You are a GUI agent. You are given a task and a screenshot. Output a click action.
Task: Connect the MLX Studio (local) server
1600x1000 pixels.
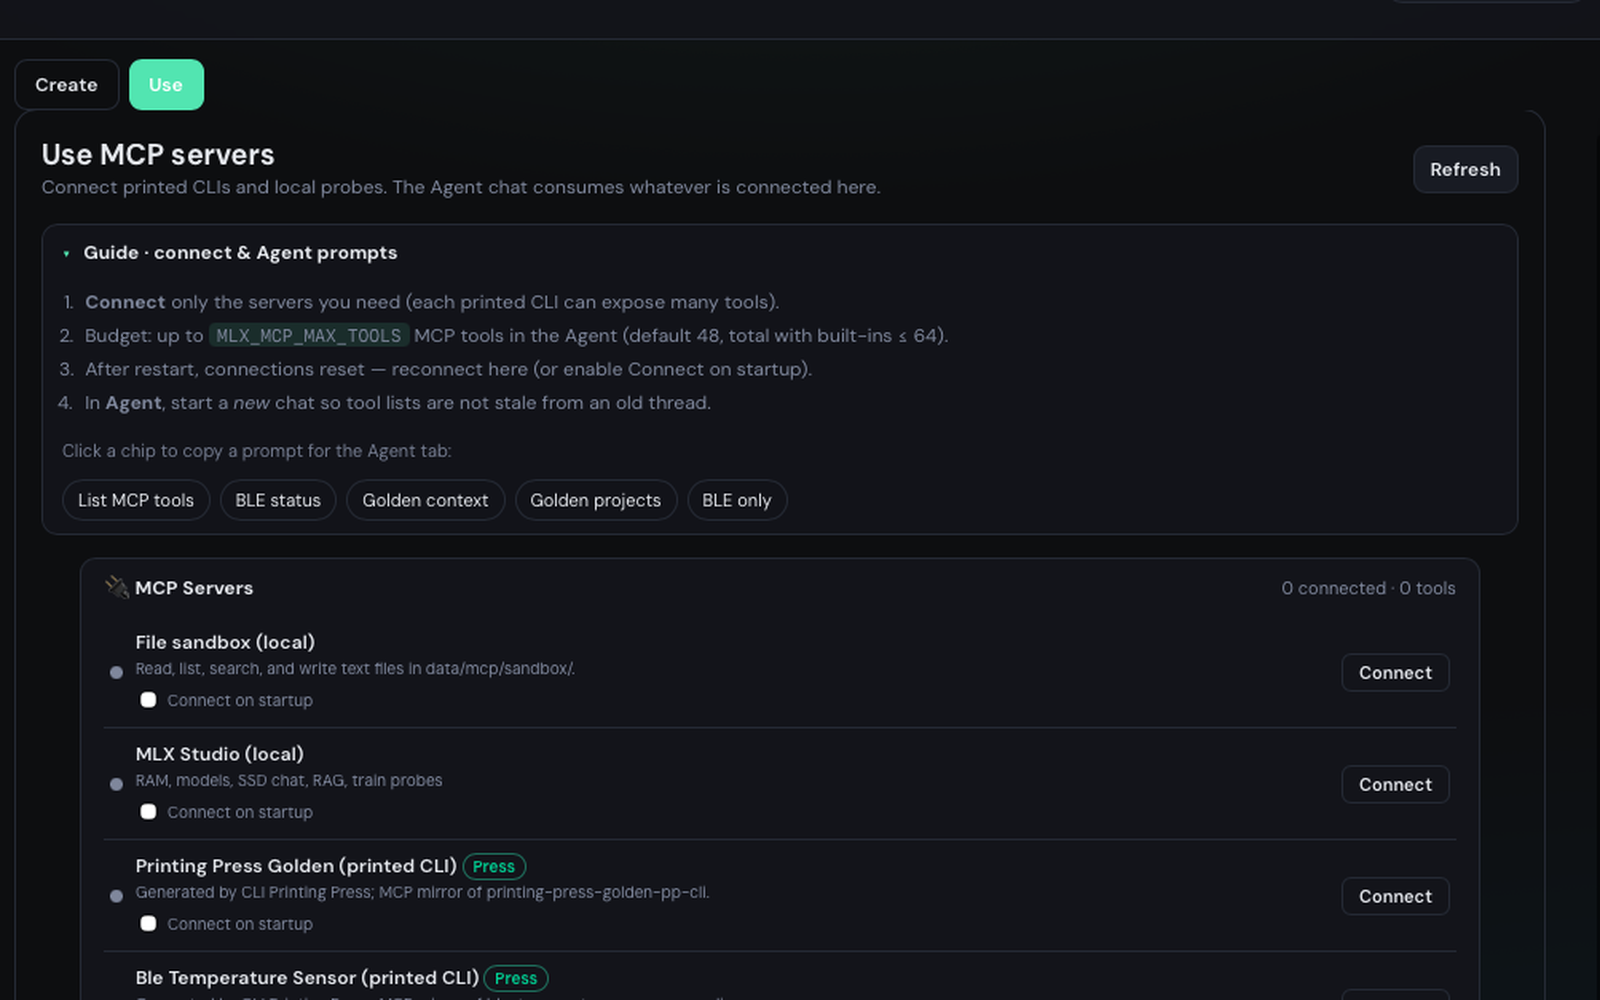point(1395,785)
